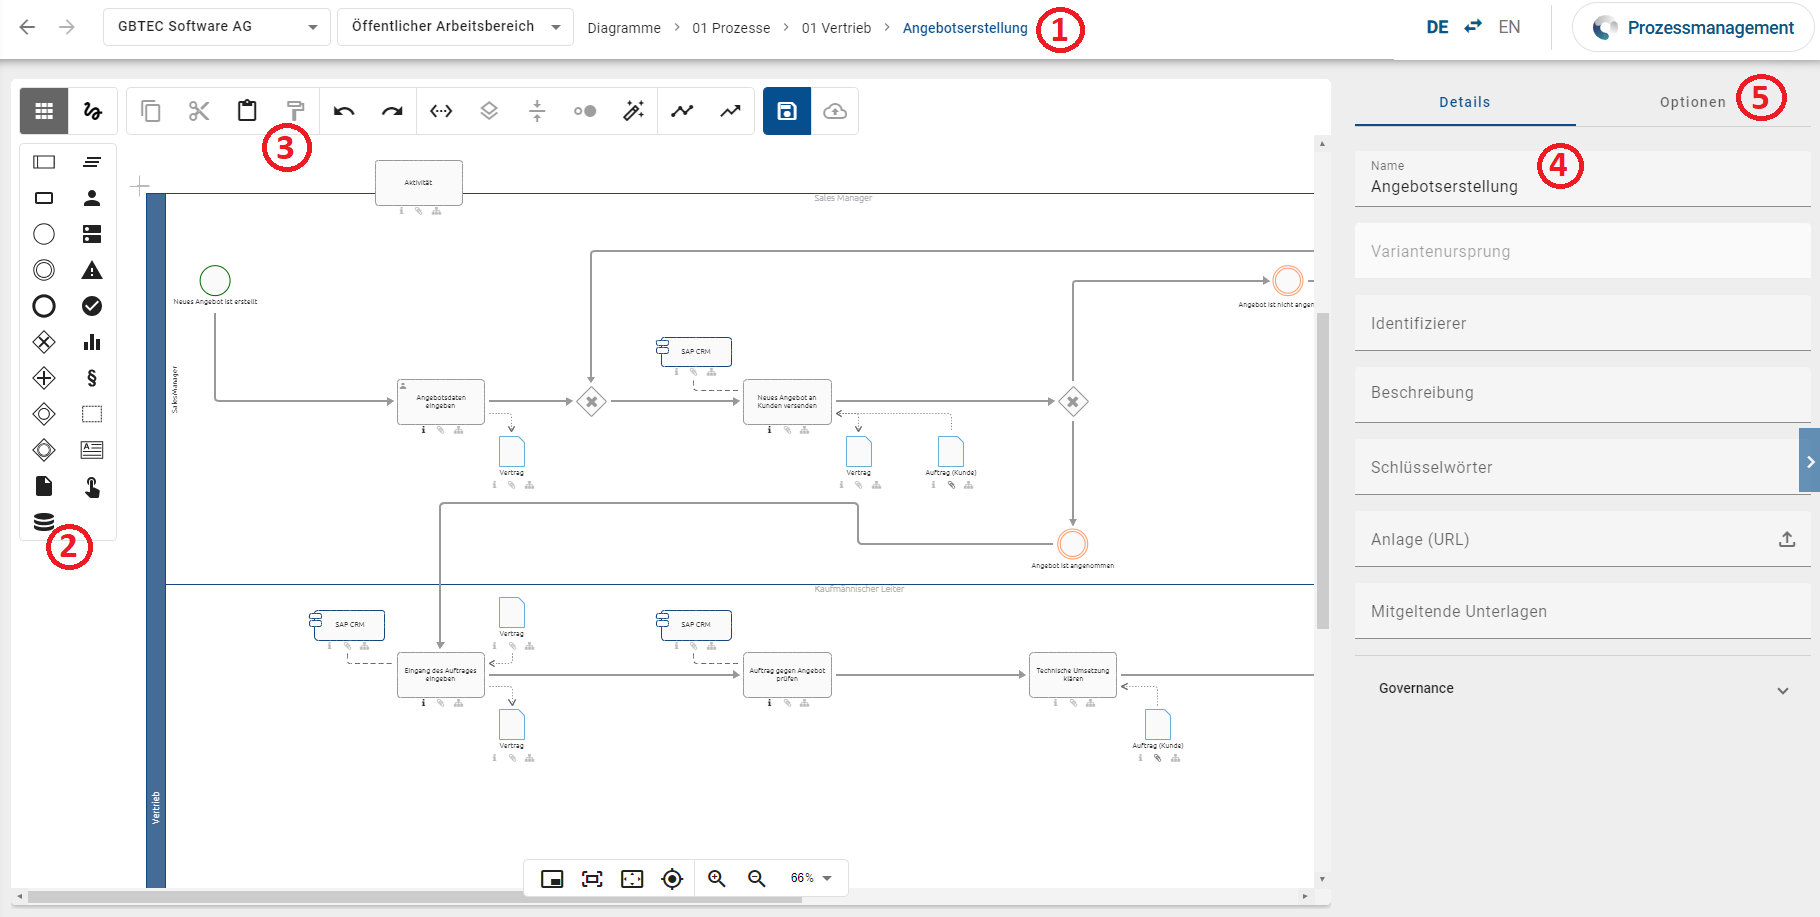This screenshot has height=917, width=1820.
Task: Click the Undo arrow in toolbar
Action: click(344, 111)
